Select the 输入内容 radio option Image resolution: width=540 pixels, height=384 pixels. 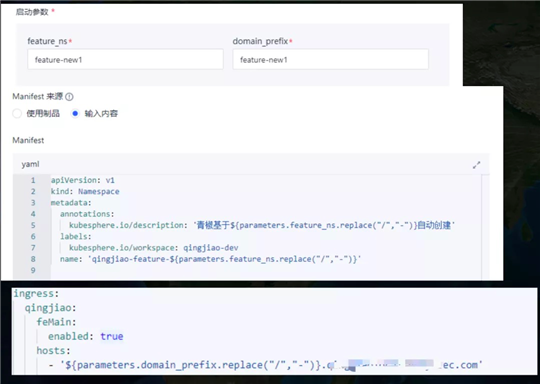point(75,113)
